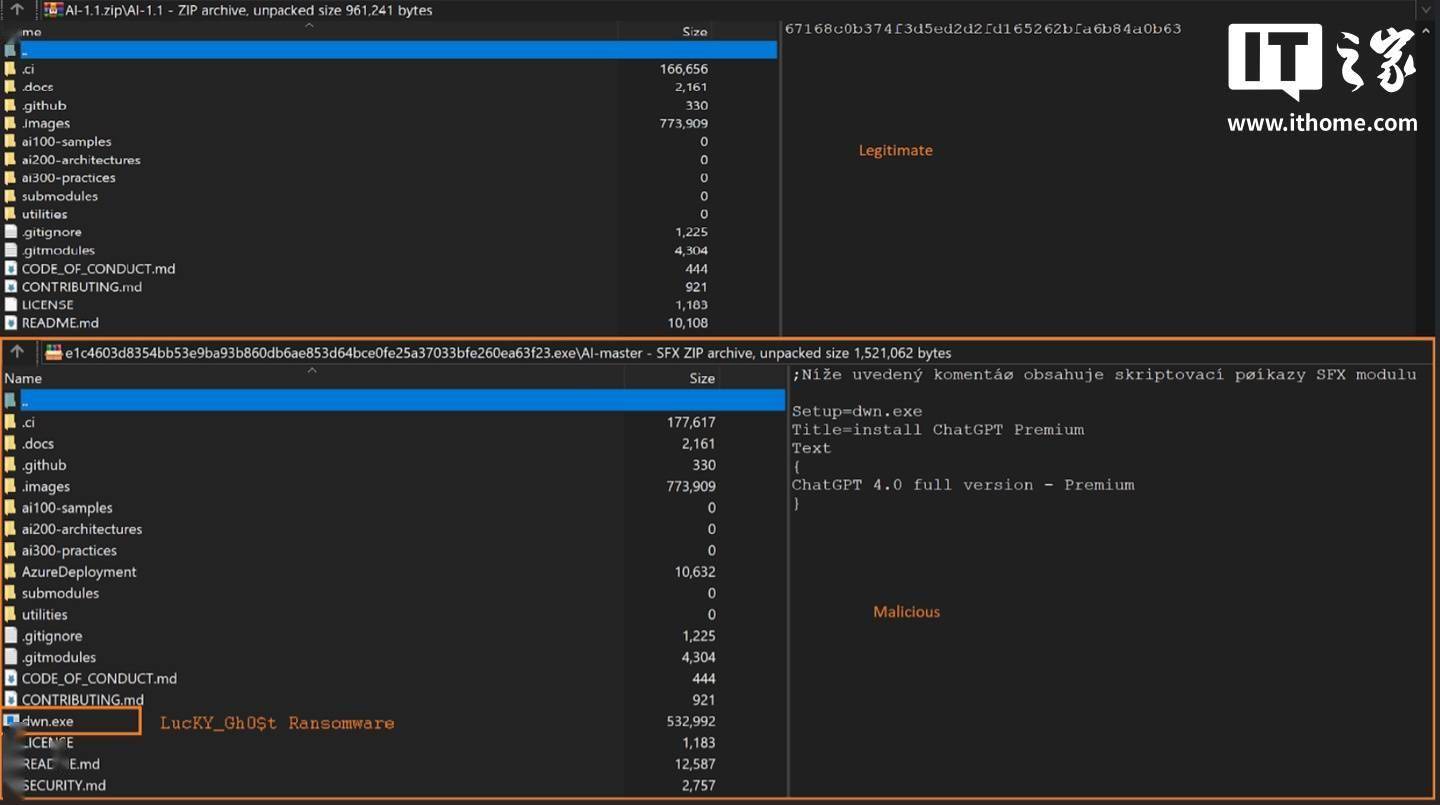Select the dwn.exe file

[x=47, y=721]
